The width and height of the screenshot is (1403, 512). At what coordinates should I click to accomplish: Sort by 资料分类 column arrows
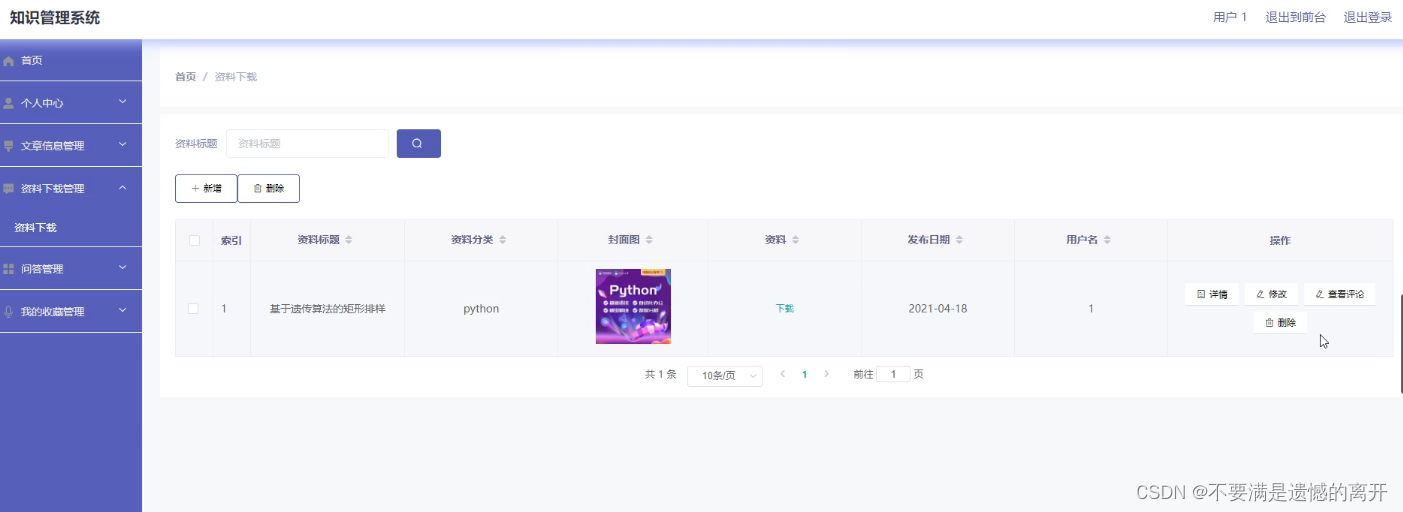pyautogui.click(x=502, y=240)
